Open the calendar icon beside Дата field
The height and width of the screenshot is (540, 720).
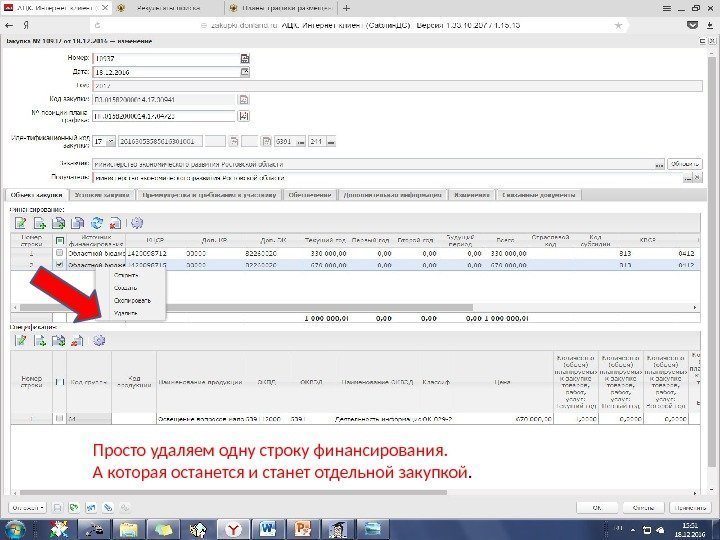245,72
